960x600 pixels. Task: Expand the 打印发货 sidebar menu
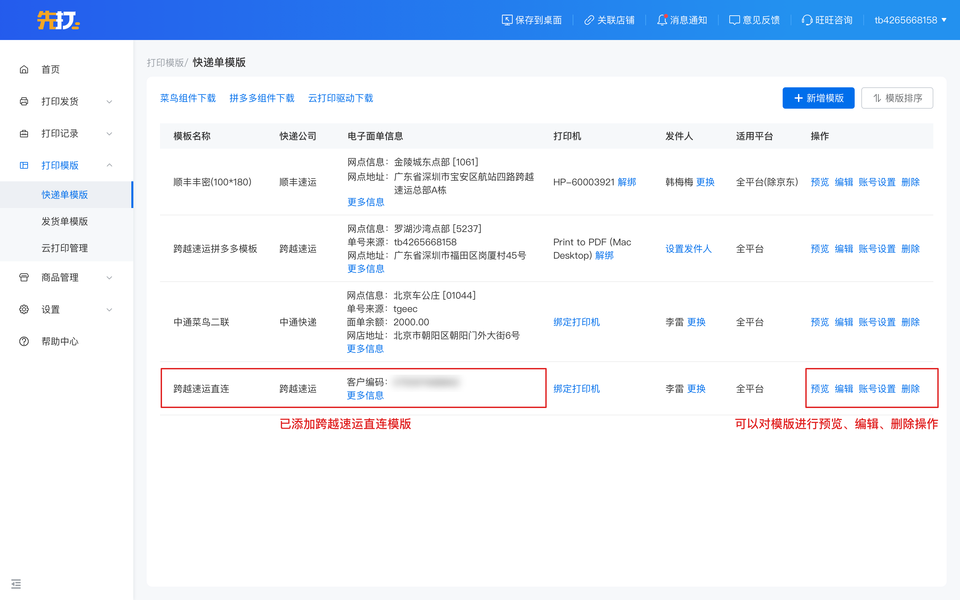click(109, 102)
